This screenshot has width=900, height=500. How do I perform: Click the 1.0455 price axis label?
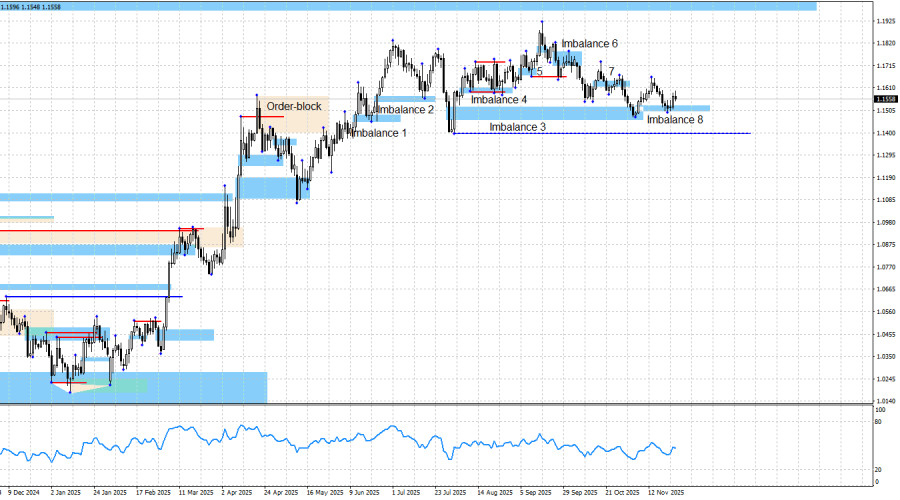[886, 334]
